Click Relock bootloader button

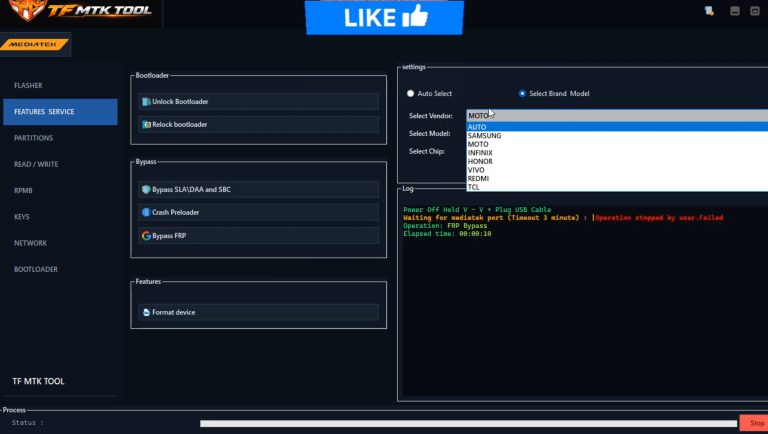click(258, 124)
